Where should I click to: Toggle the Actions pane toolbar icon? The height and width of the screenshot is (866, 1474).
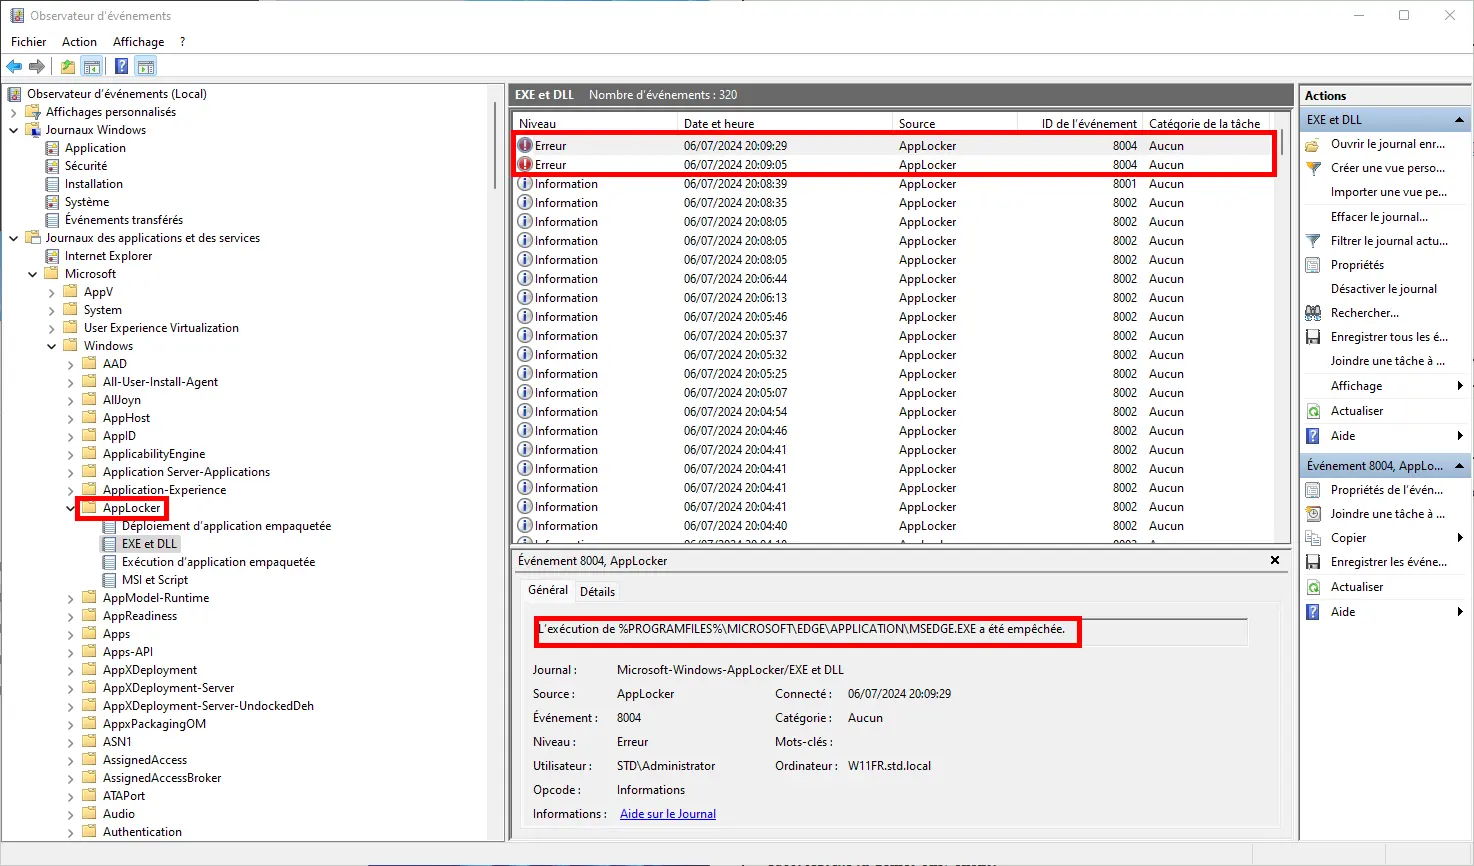146,67
